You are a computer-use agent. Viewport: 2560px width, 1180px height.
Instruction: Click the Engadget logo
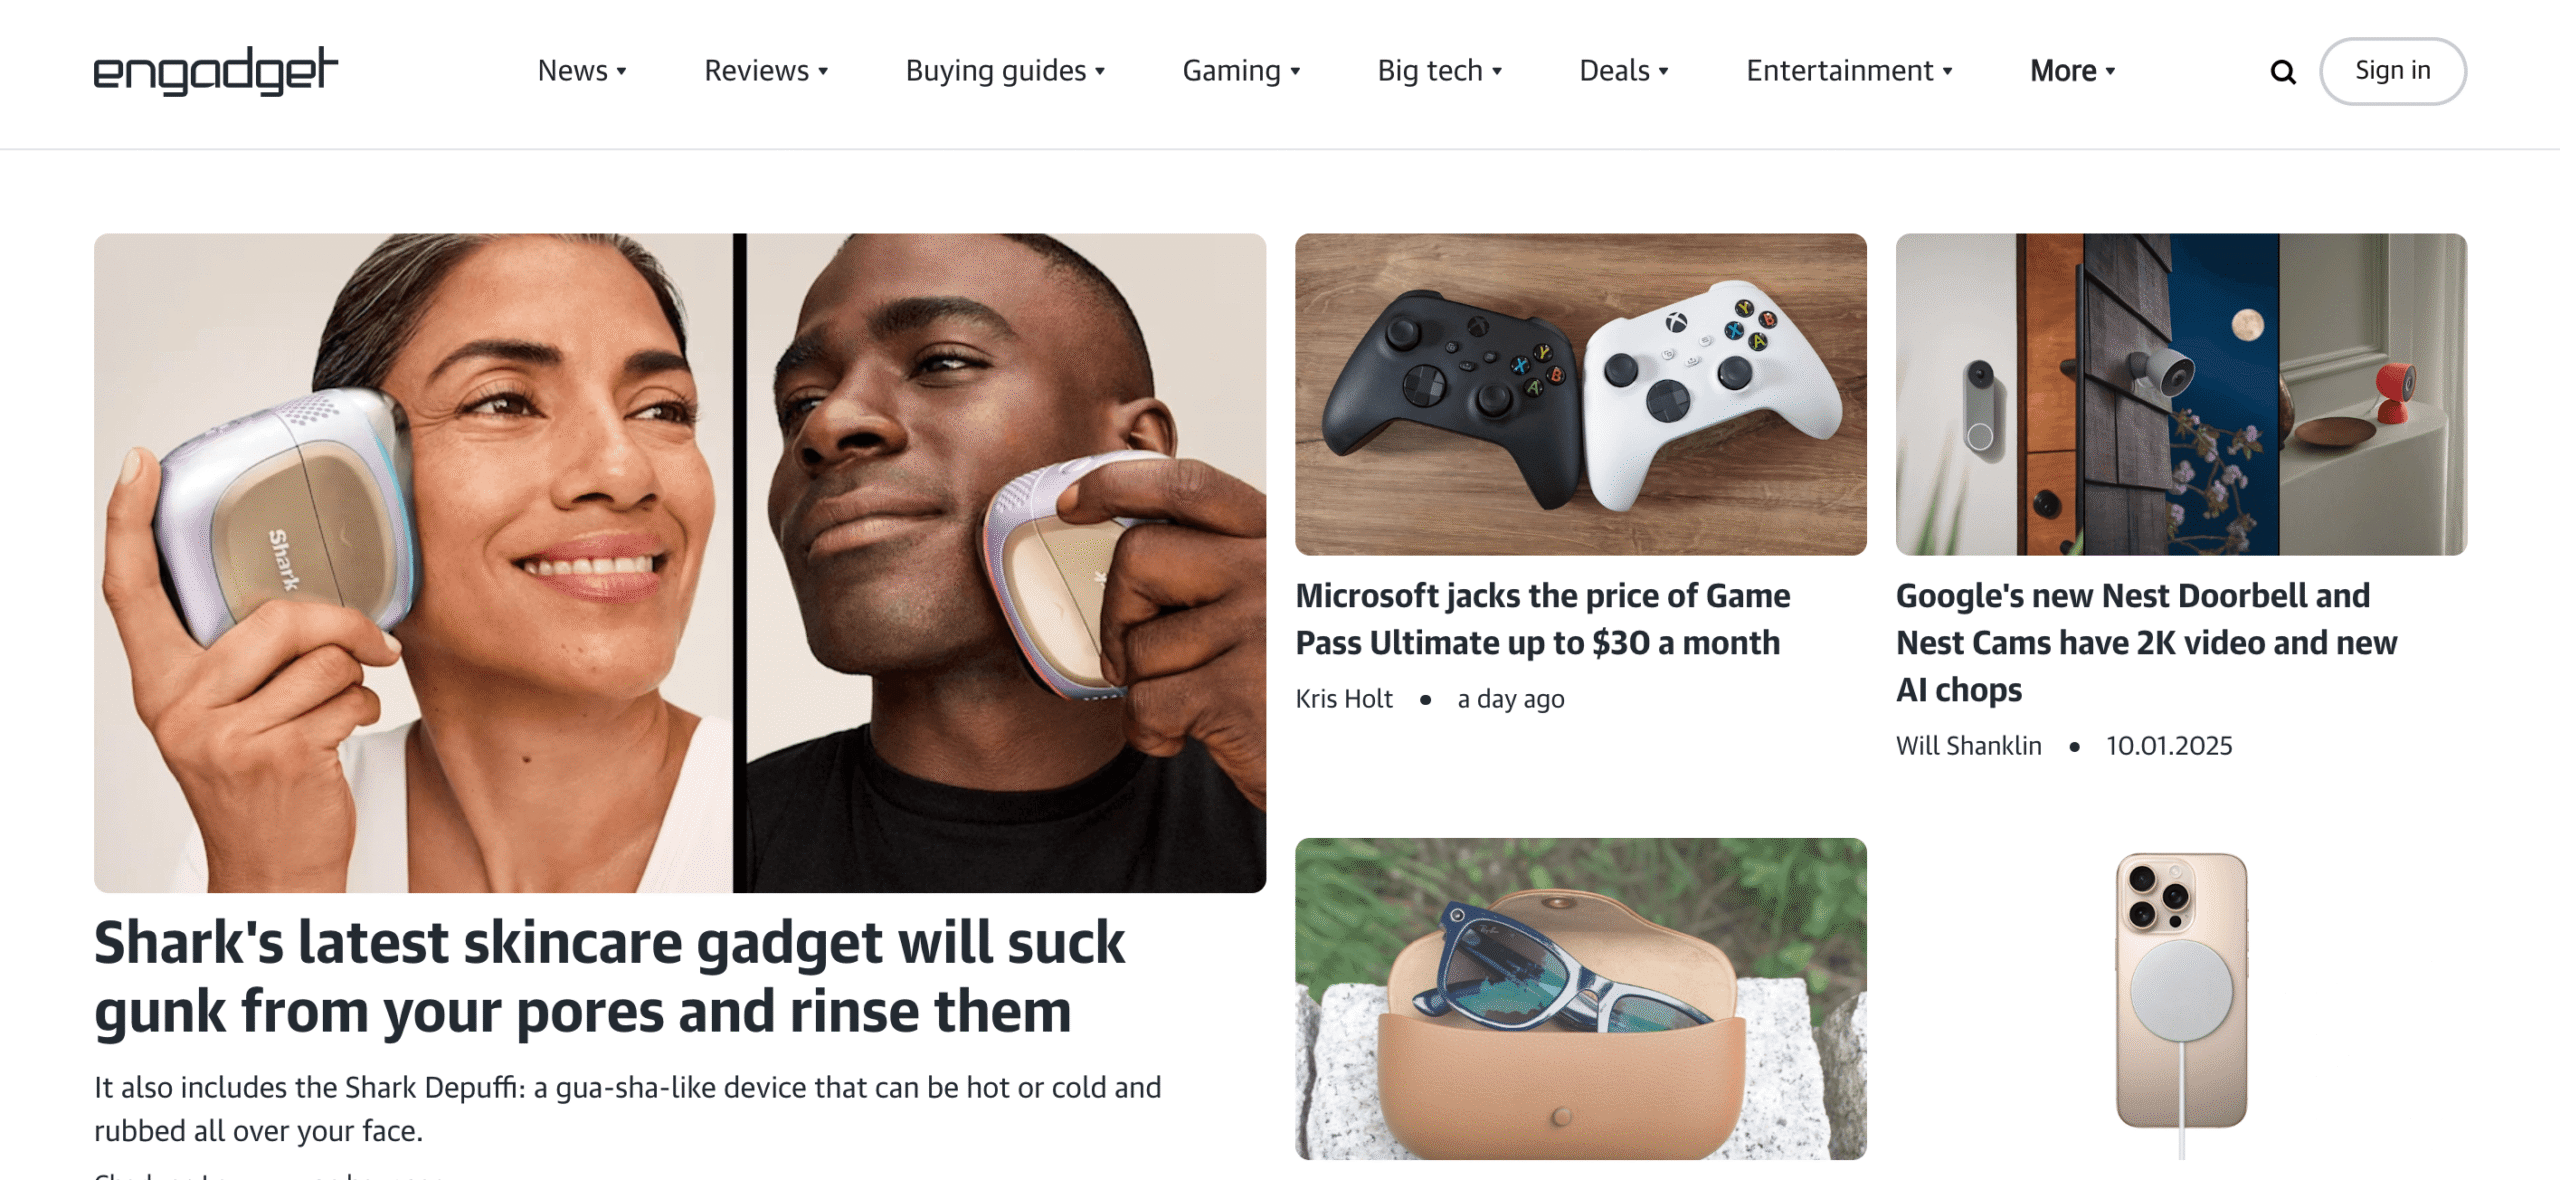pos(216,71)
